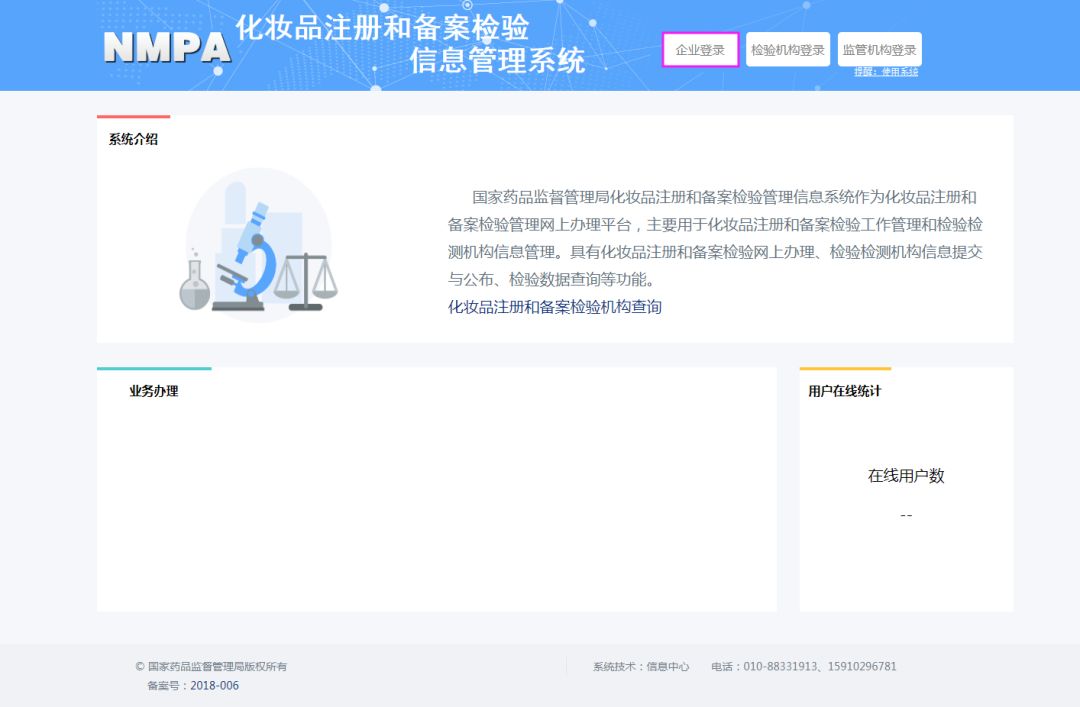Click the 系统技术：信息中心 footer text
The height and width of the screenshot is (707, 1080).
640,666
